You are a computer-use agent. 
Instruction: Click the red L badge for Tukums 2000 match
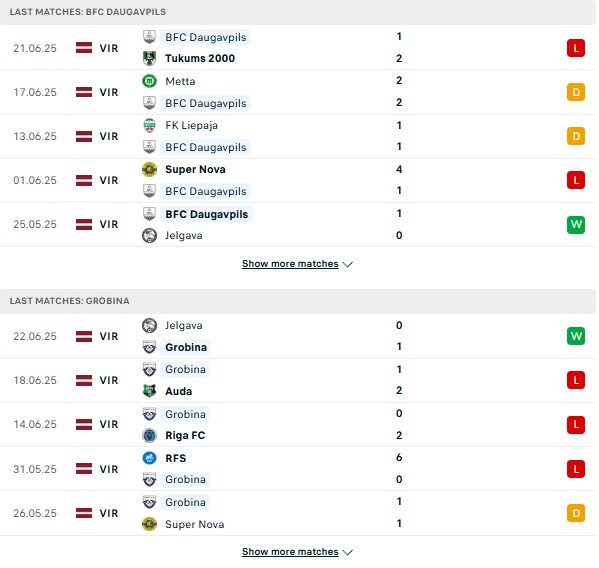point(576,48)
